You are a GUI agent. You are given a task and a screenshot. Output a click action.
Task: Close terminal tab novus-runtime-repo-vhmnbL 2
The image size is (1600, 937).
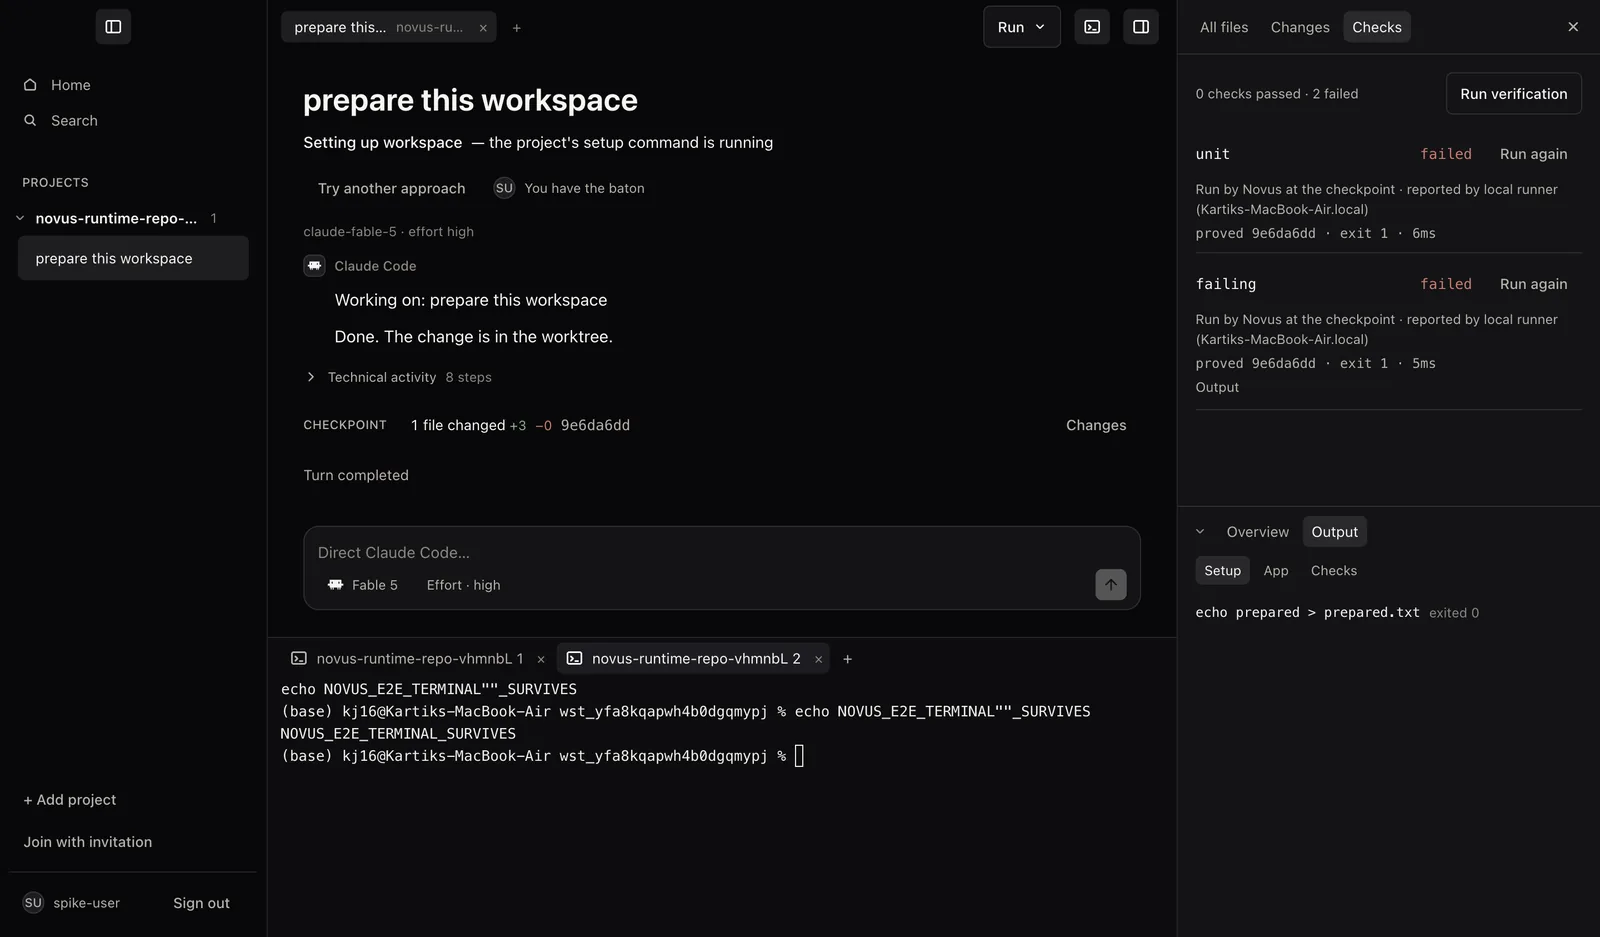coord(818,659)
